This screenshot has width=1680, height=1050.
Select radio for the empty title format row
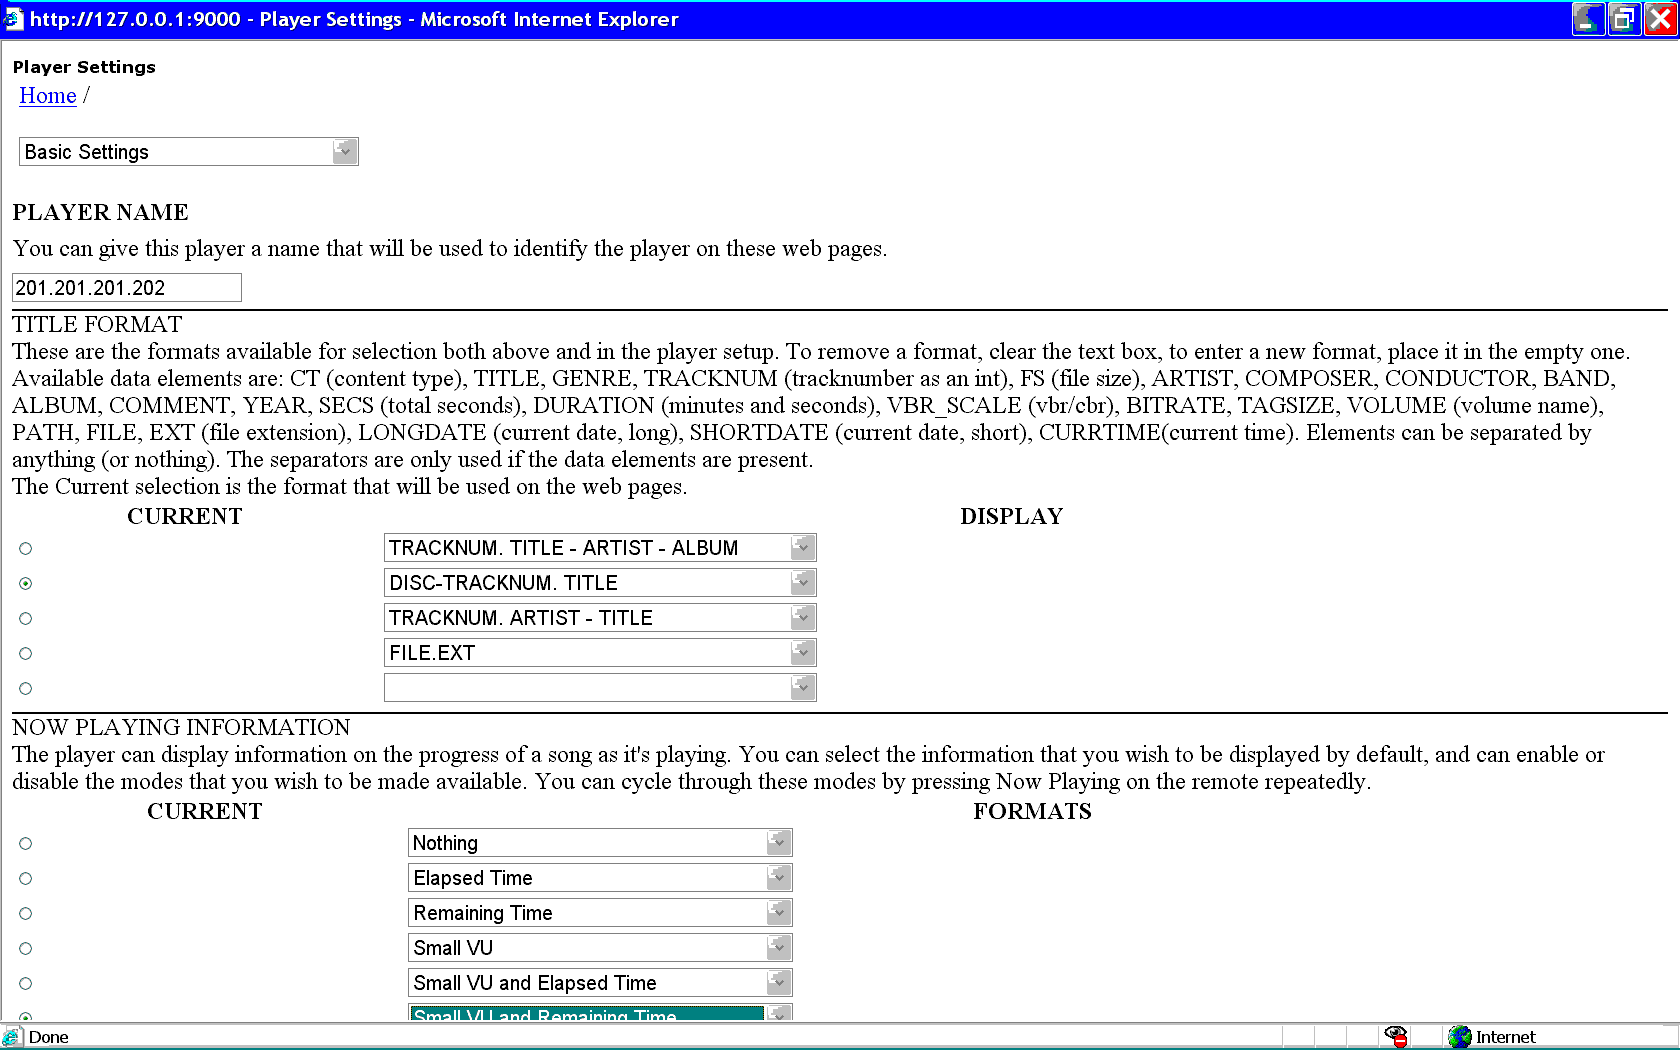point(26,688)
